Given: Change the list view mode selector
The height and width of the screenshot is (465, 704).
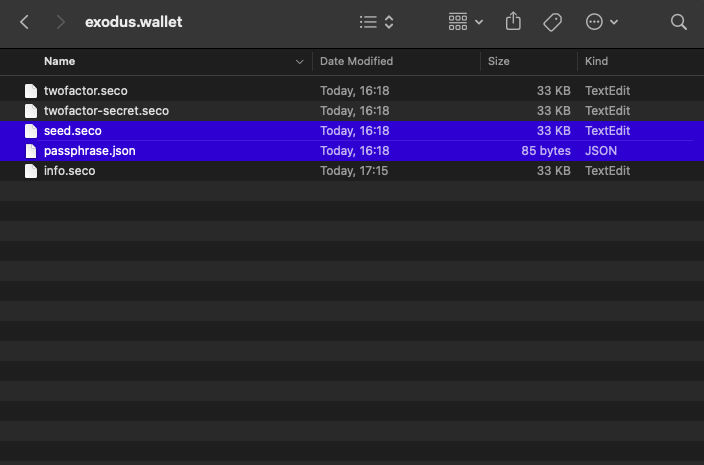Looking at the screenshot, I should [376, 21].
